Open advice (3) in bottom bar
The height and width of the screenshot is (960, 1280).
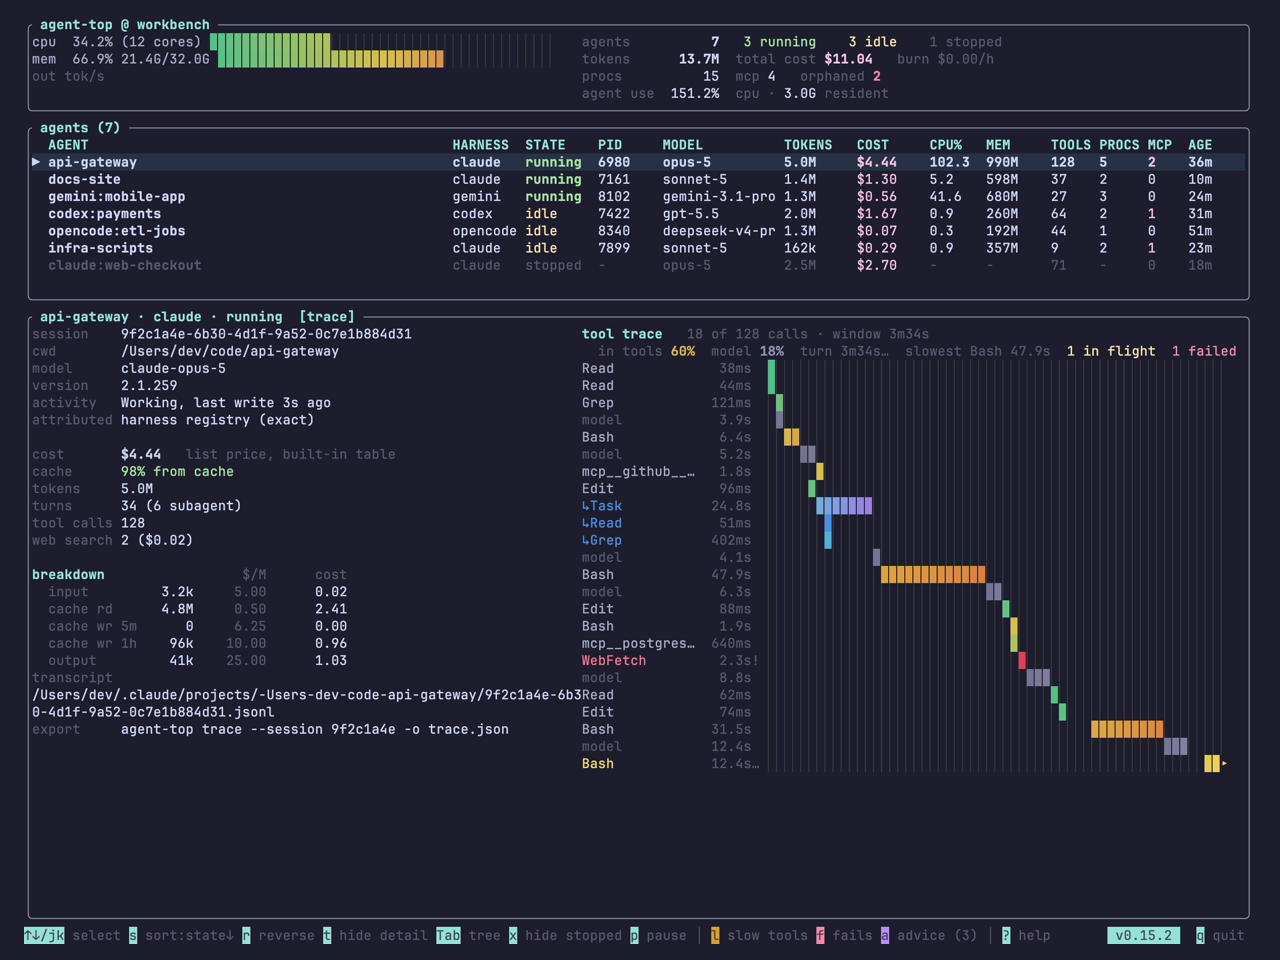pos(937,936)
